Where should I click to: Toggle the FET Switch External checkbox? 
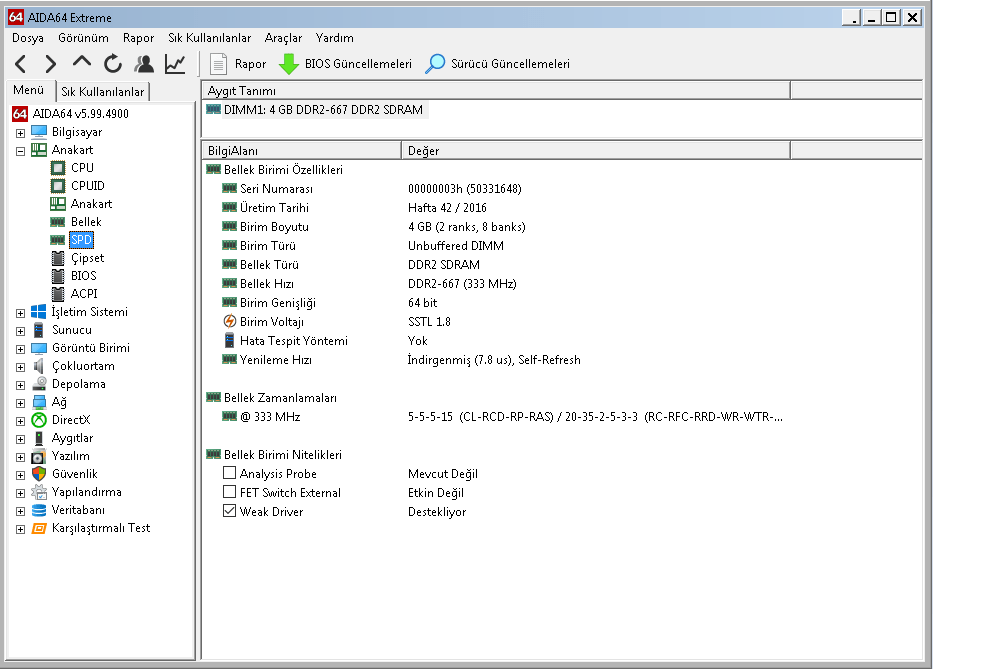click(x=230, y=492)
